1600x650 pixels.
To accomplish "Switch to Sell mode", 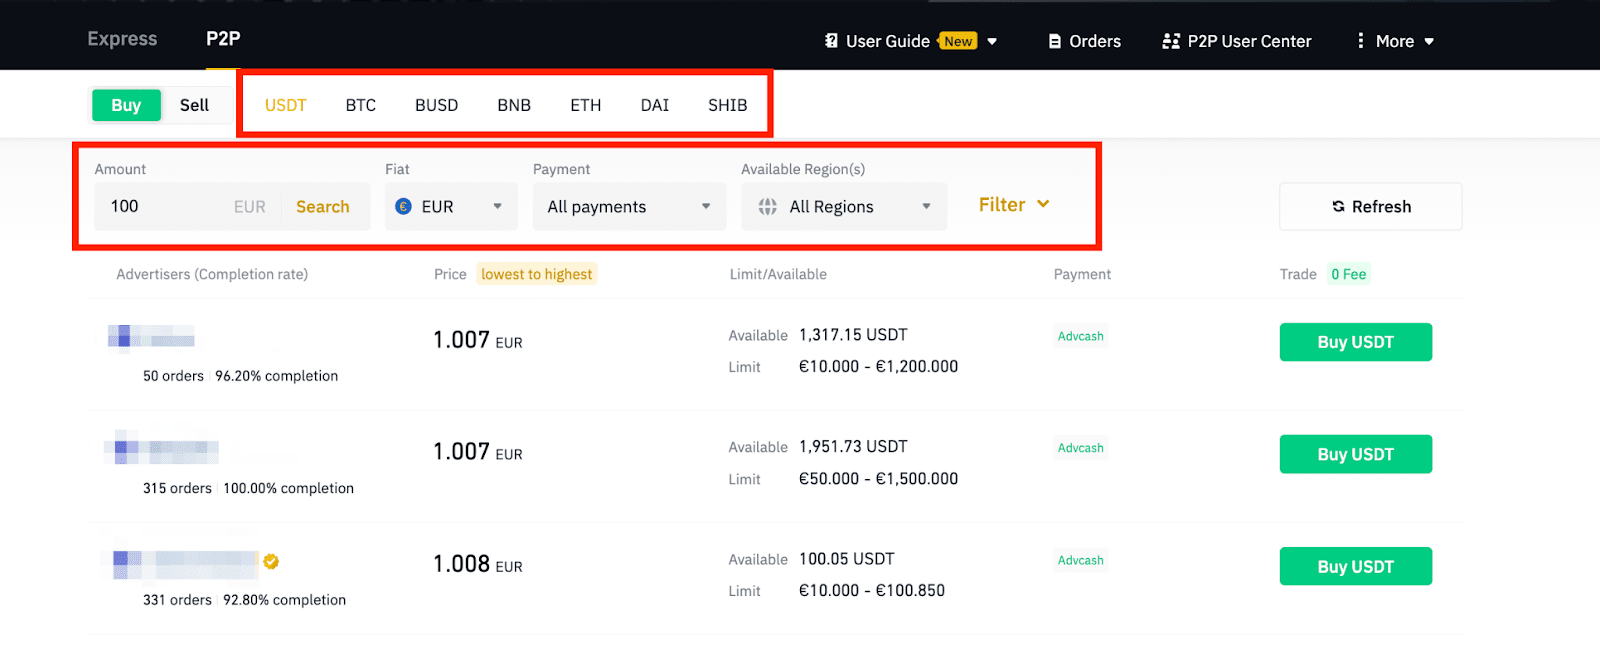I will pyautogui.click(x=194, y=105).
